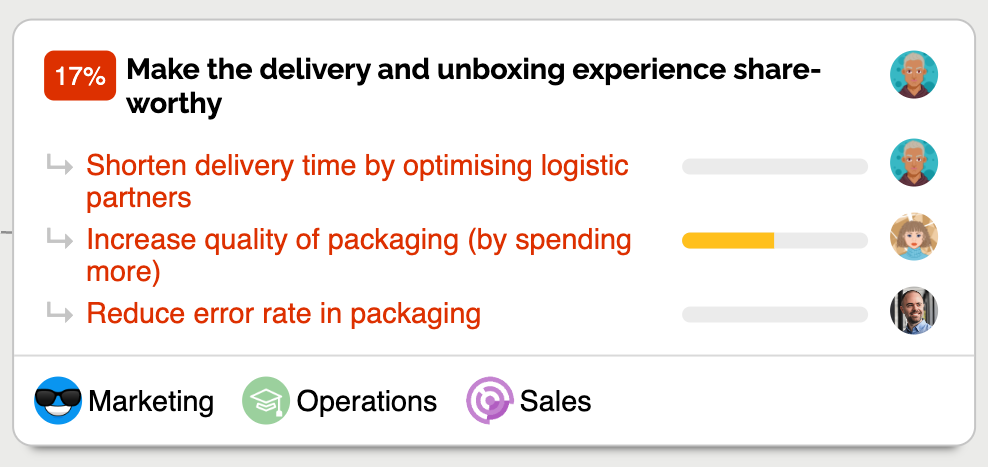This screenshot has width=988, height=467.
Task: Select the Marketing team tag
Action: coord(150,402)
